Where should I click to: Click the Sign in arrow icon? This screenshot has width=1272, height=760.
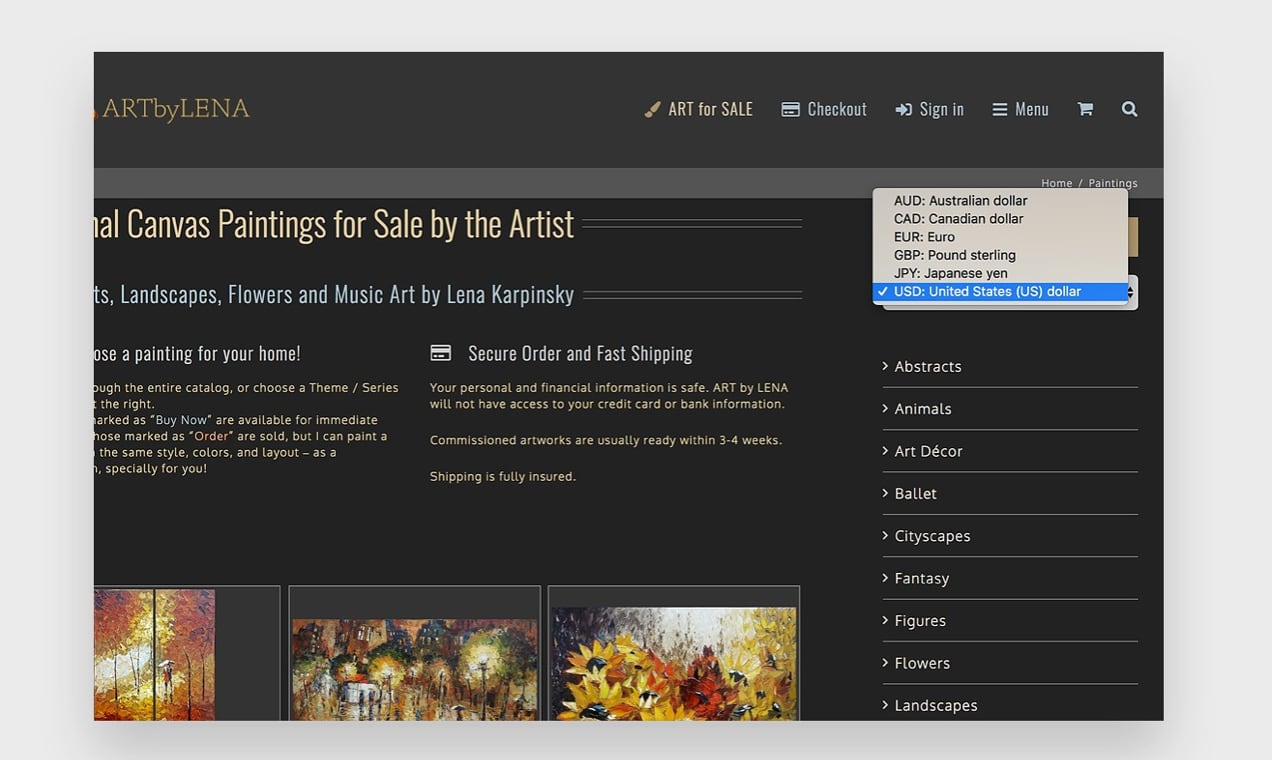coord(904,109)
